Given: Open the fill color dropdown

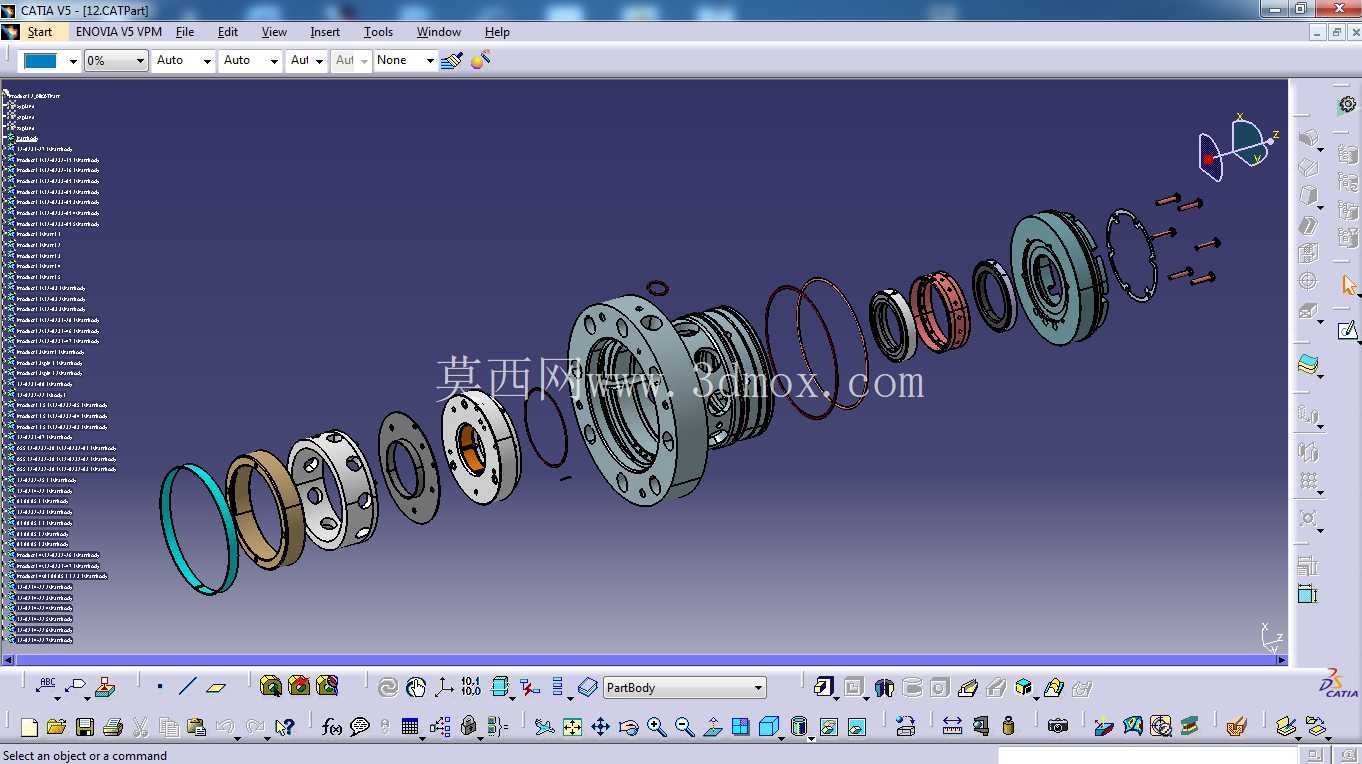Looking at the screenshot, I should click(73, 61).
